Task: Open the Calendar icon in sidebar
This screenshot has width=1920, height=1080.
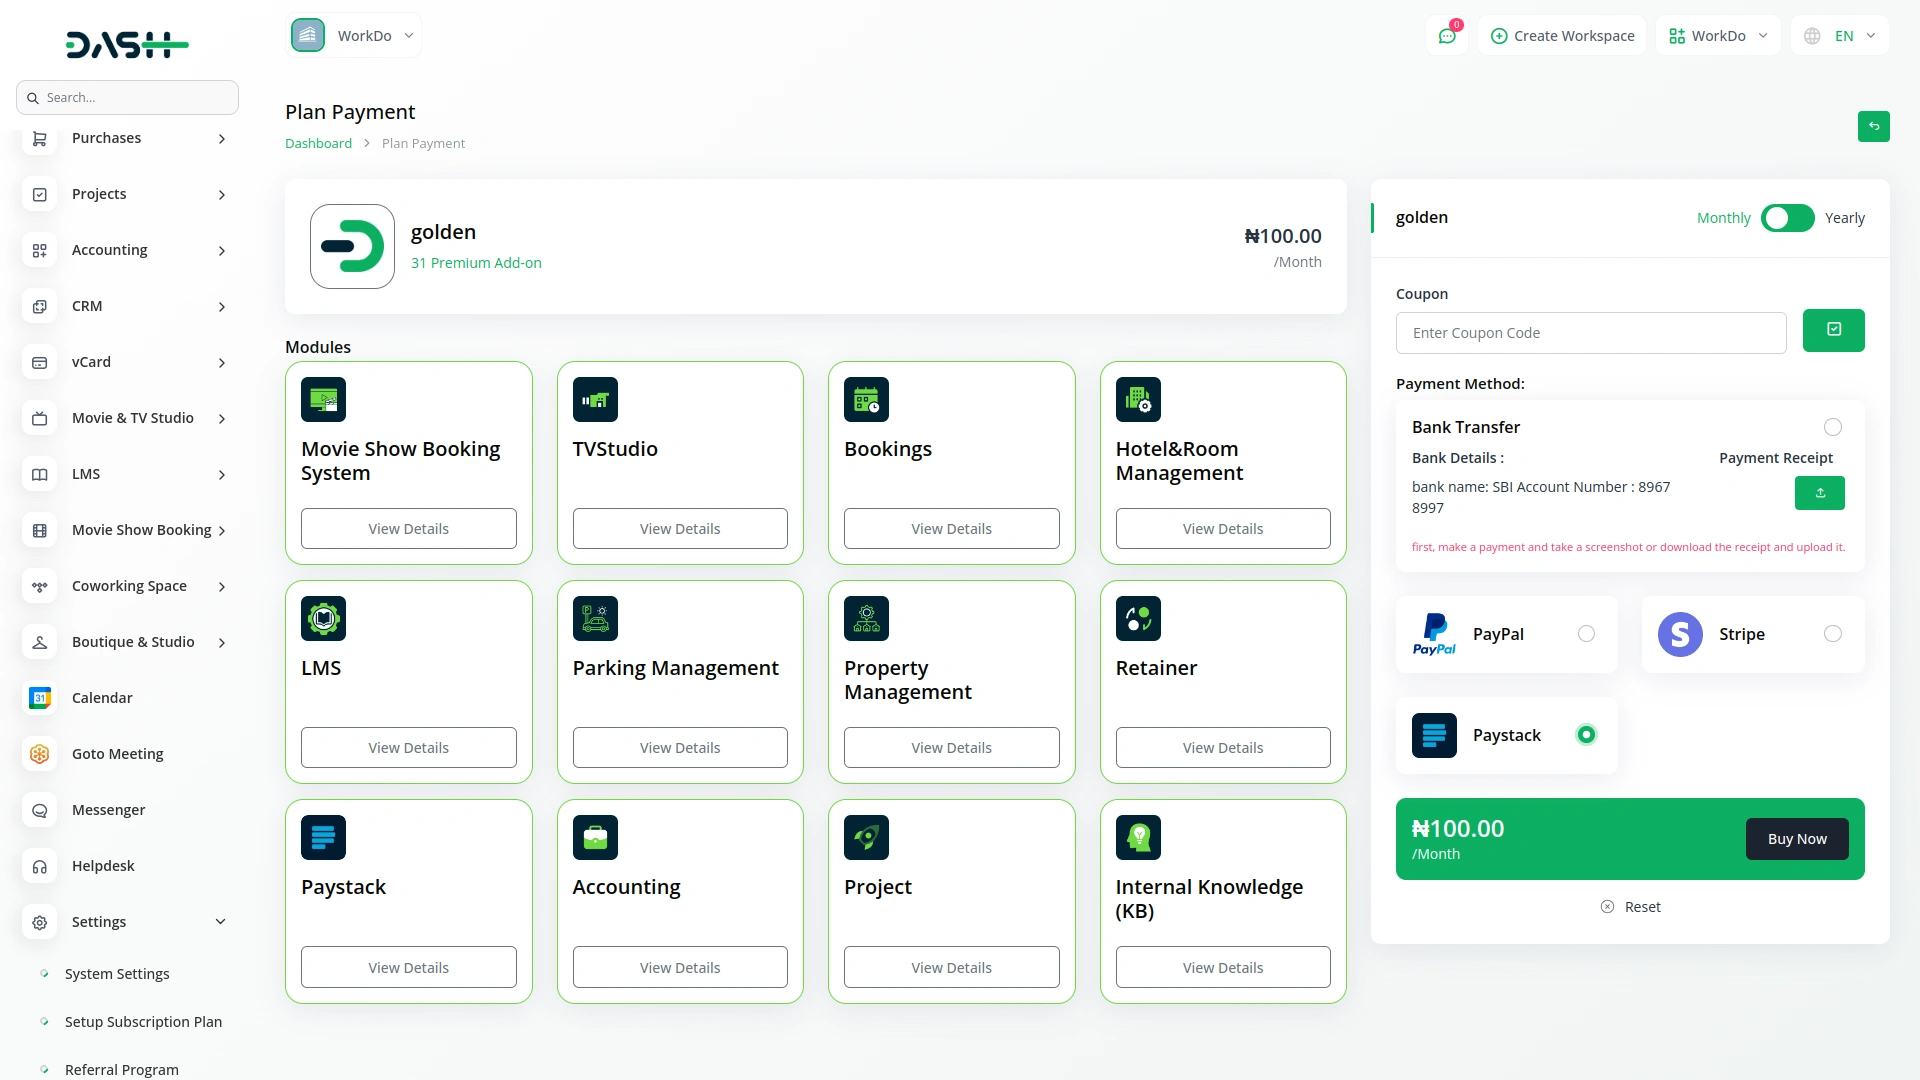Action: pyautogui.click(x=39, y=698)
